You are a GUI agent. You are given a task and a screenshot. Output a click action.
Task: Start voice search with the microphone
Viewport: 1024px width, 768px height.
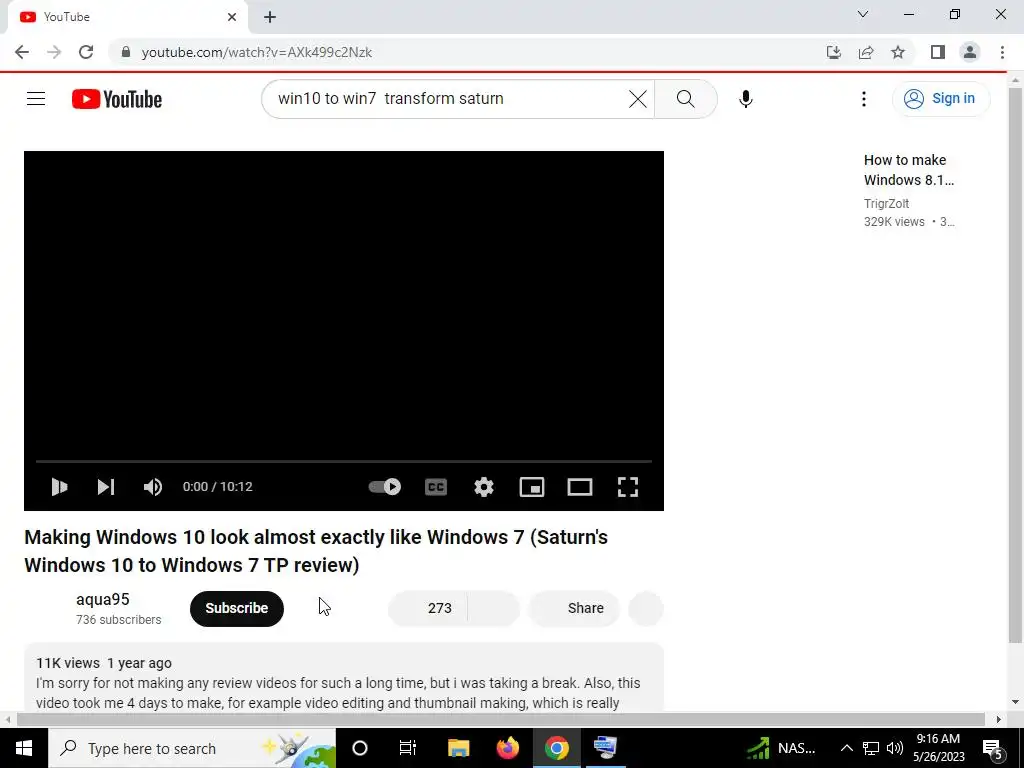(746, 99)
